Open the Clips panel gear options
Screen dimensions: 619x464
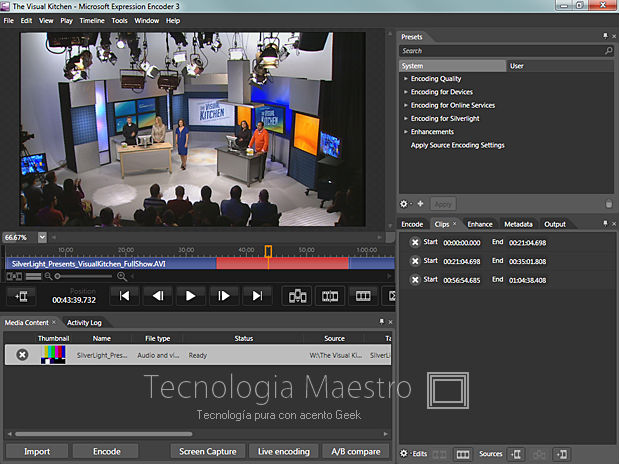pos(403,453)
